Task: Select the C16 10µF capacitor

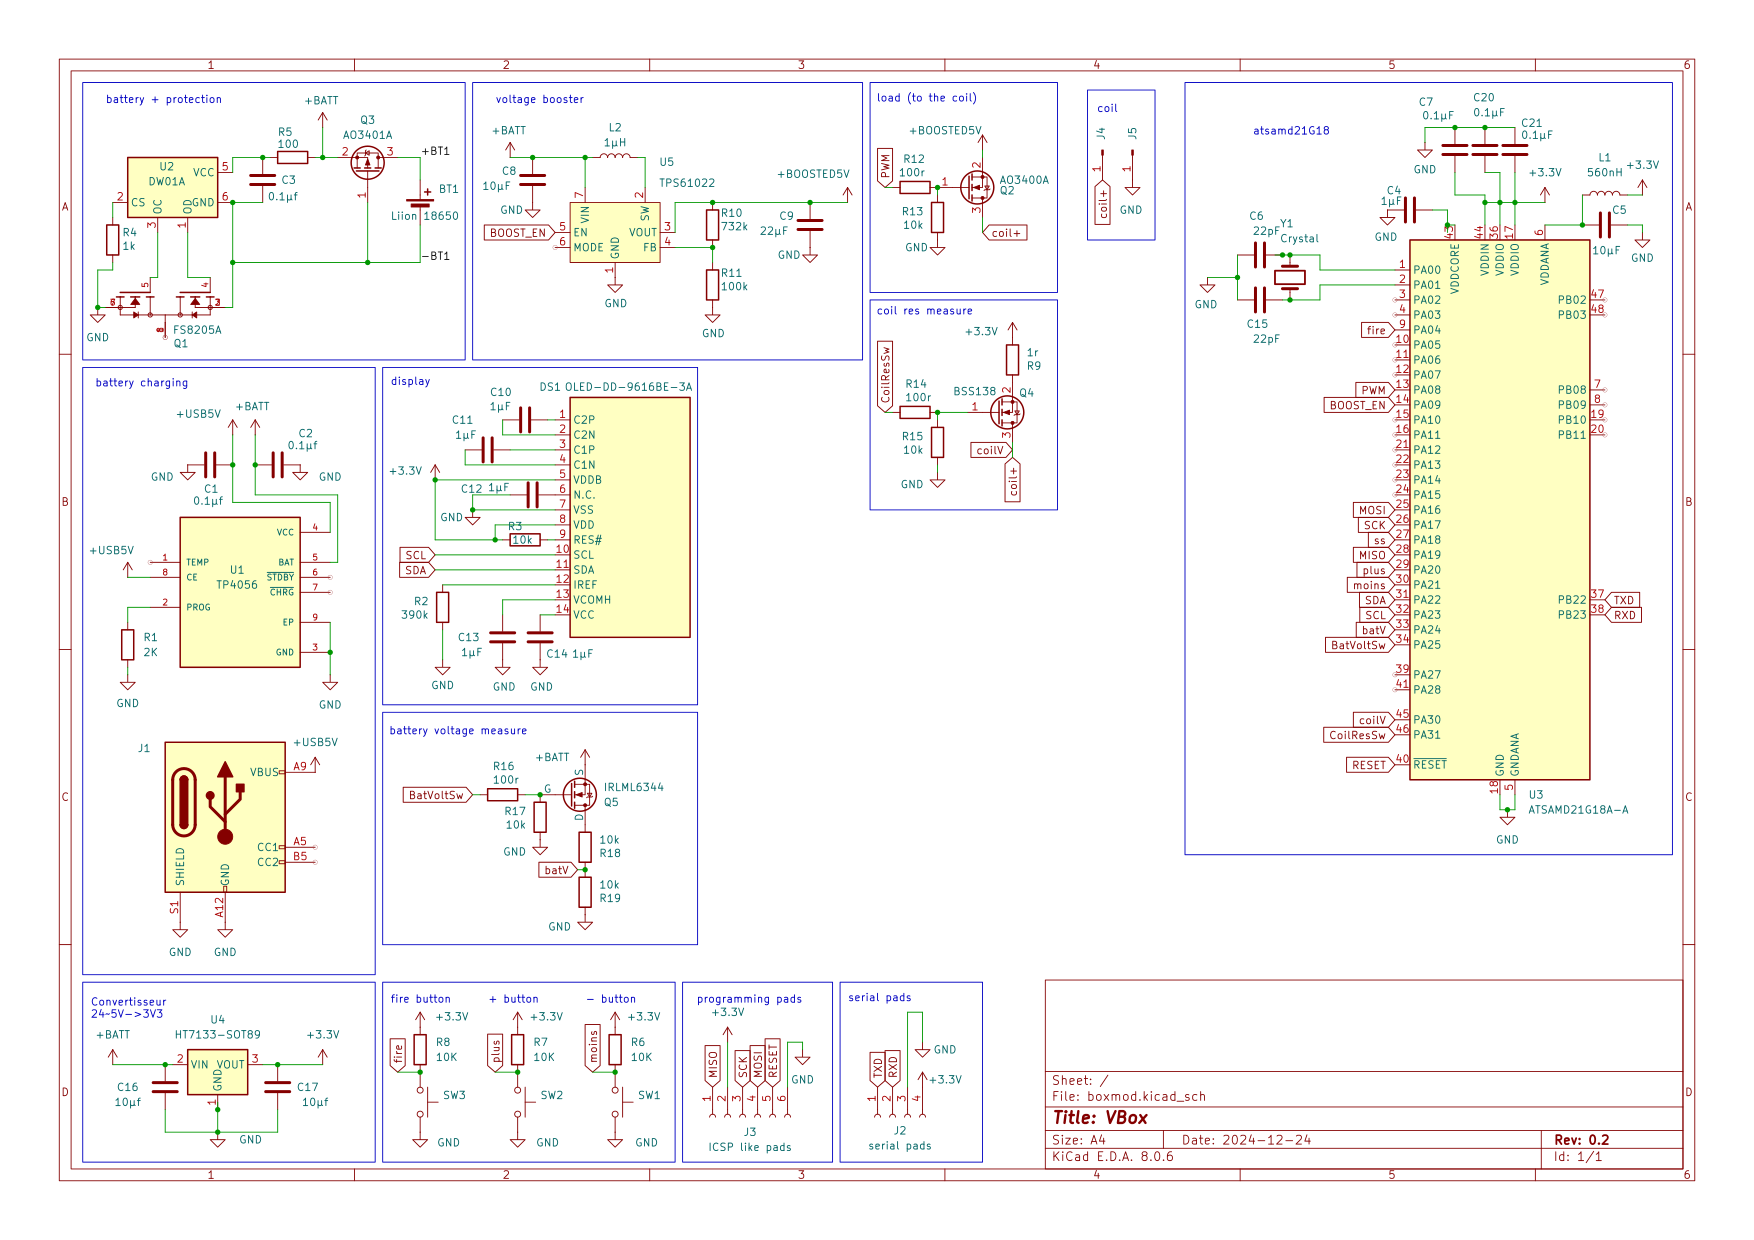Action: 165,1087
